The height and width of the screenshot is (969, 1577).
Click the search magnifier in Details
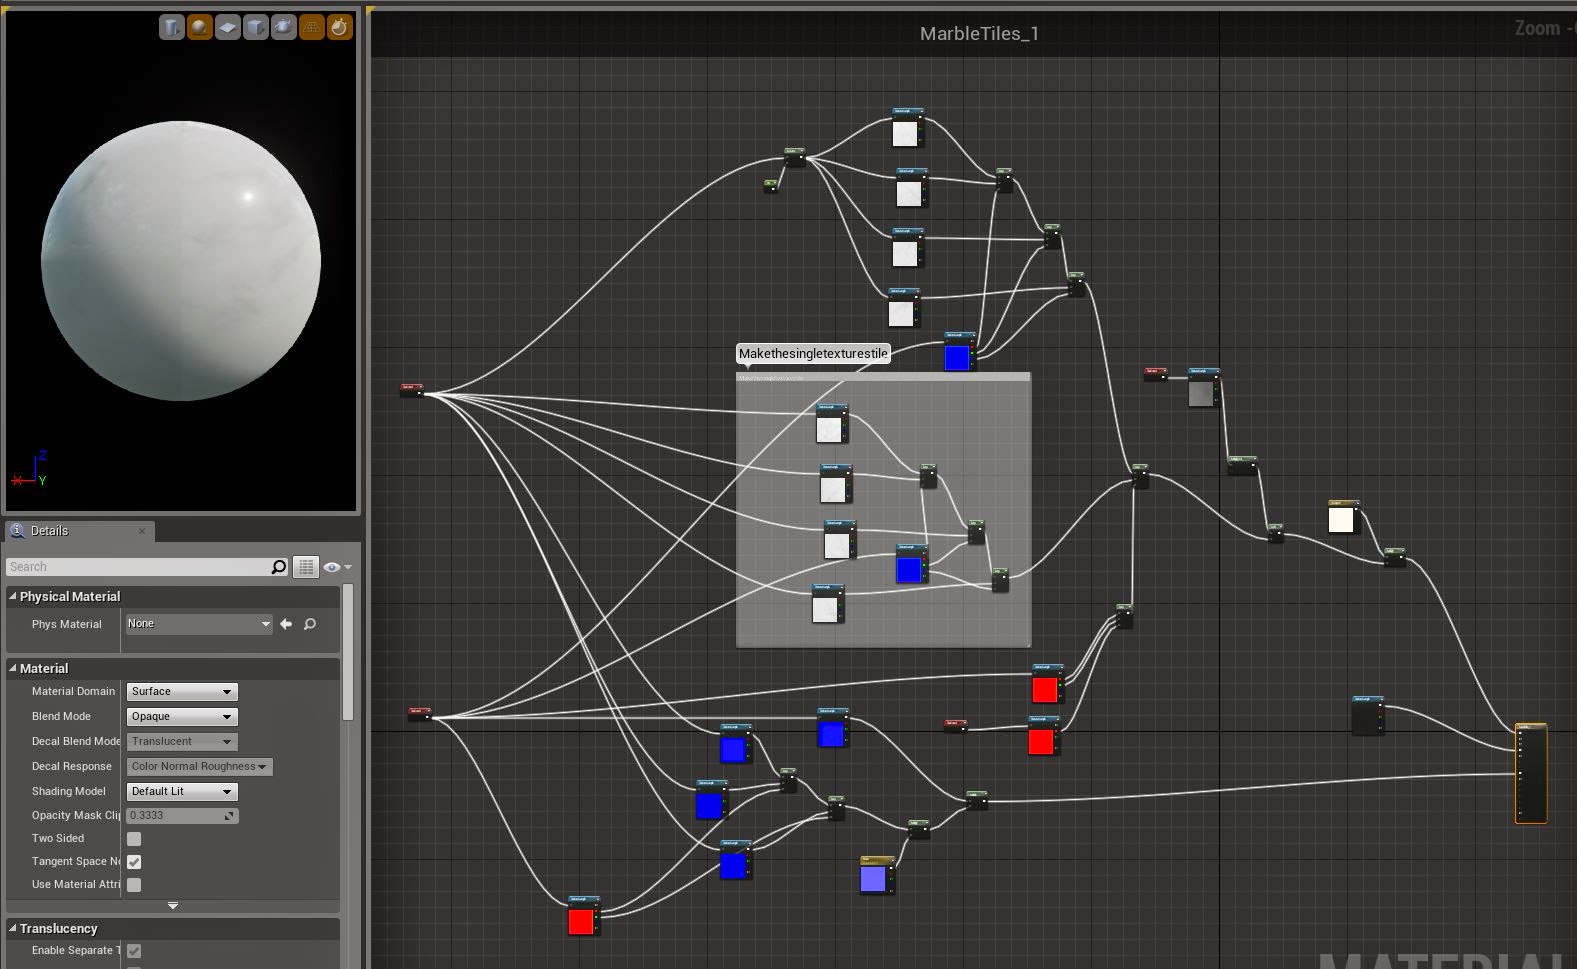tap(279, 567)
